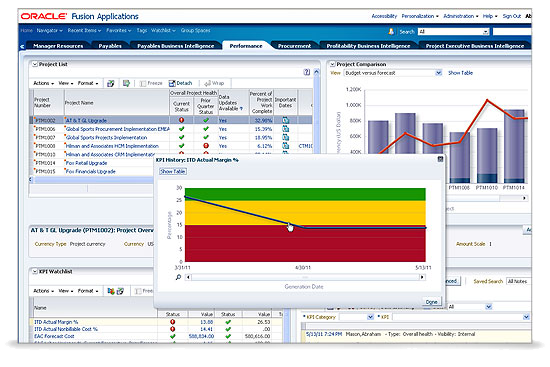550x367 pixels.
Task: Open the Navigator menu
Action: (x=49, y=31)
